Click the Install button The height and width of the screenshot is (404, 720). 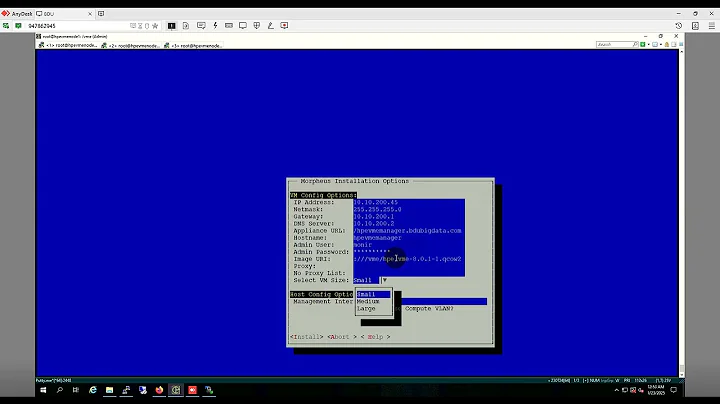point(307,337)
